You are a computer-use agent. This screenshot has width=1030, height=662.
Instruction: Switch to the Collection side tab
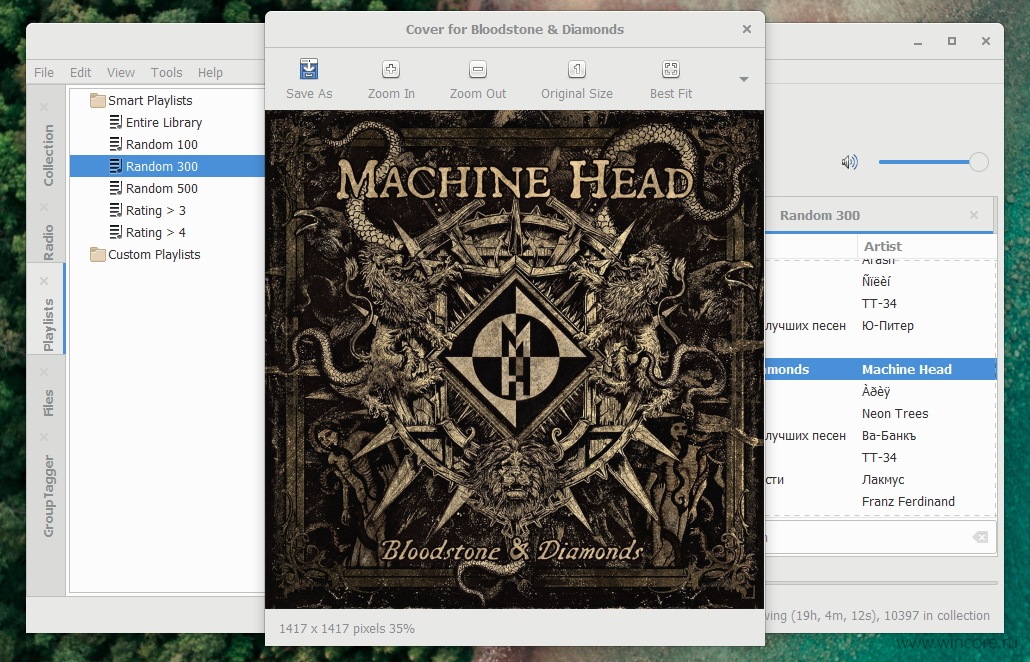click(x=48, y=155)
